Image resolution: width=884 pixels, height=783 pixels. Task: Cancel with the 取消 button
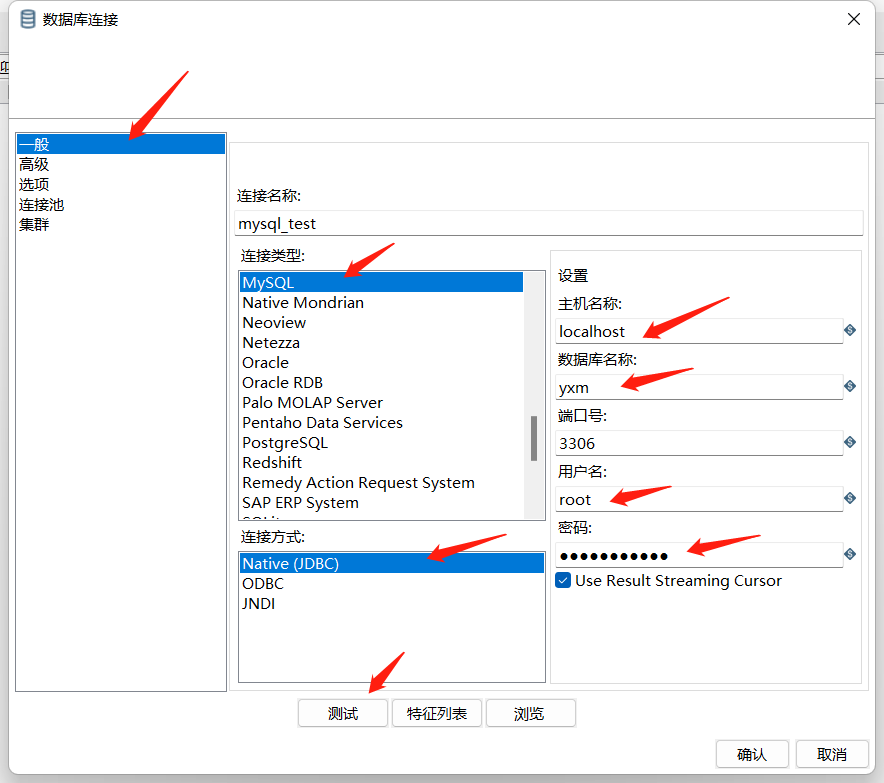(x=832, y=754)
